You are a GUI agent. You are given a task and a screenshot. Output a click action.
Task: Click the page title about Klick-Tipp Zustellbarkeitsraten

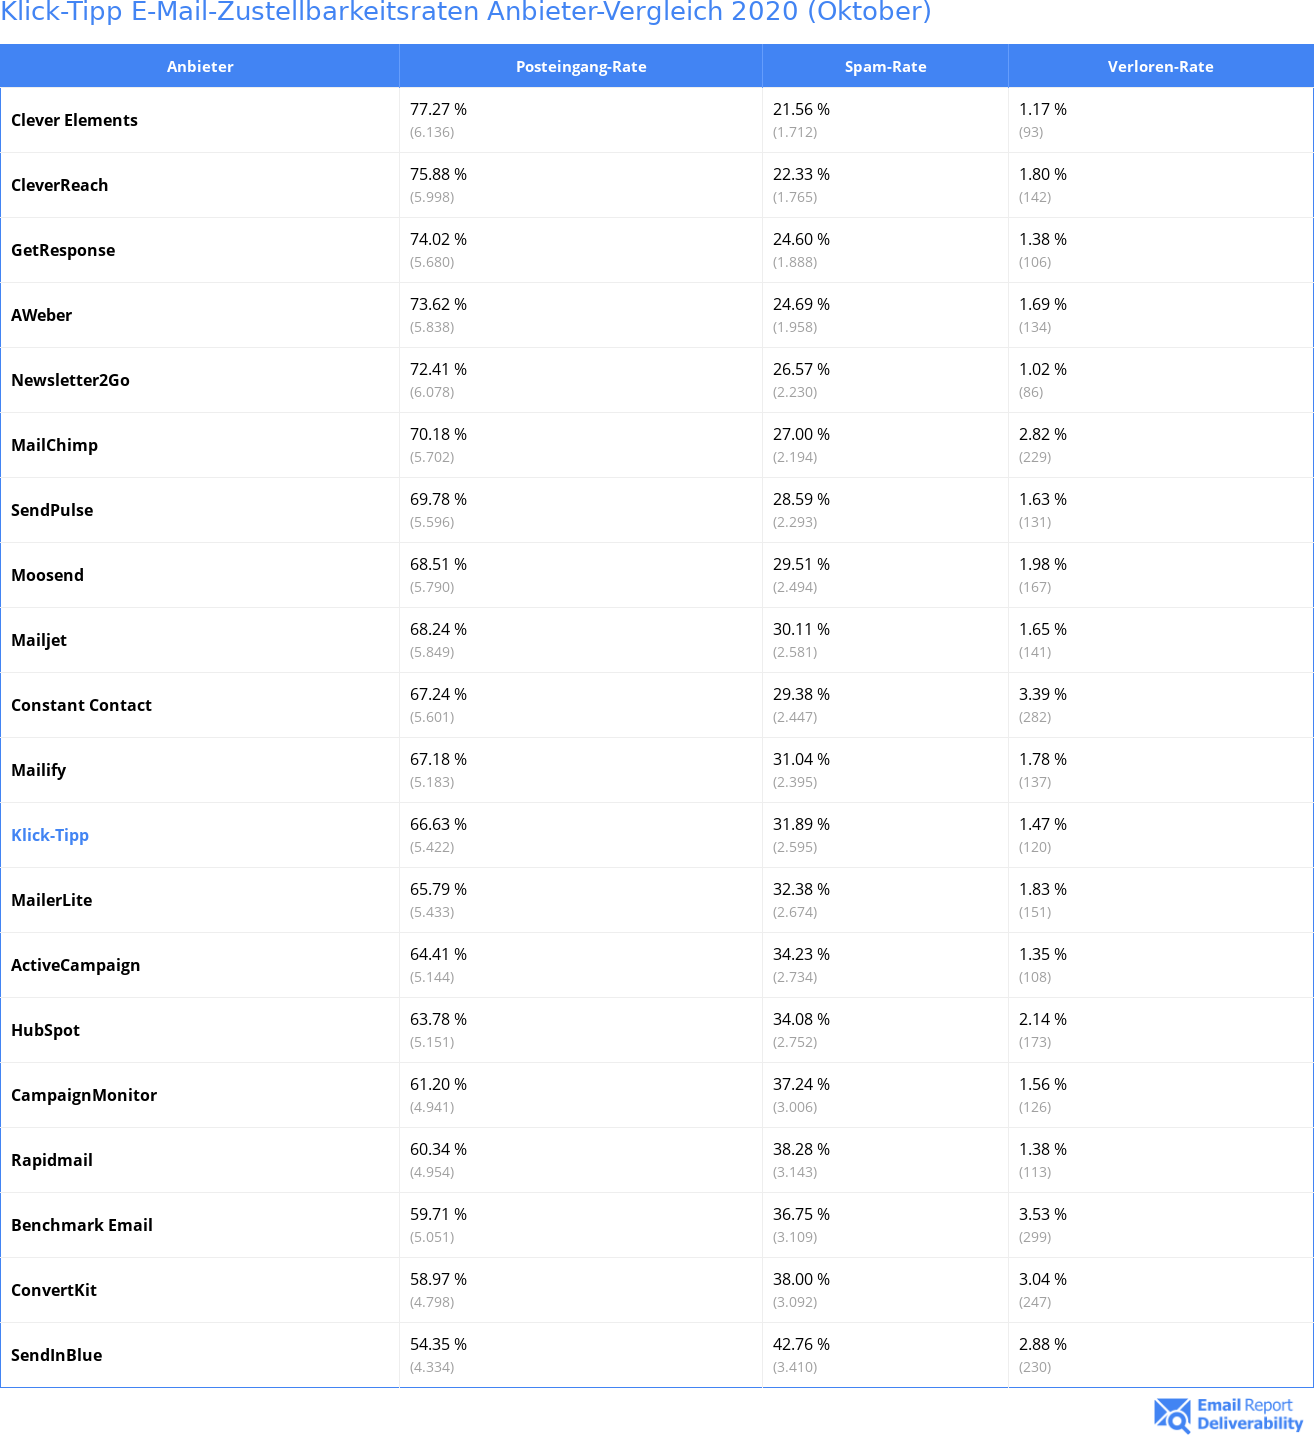click(466, 12)
